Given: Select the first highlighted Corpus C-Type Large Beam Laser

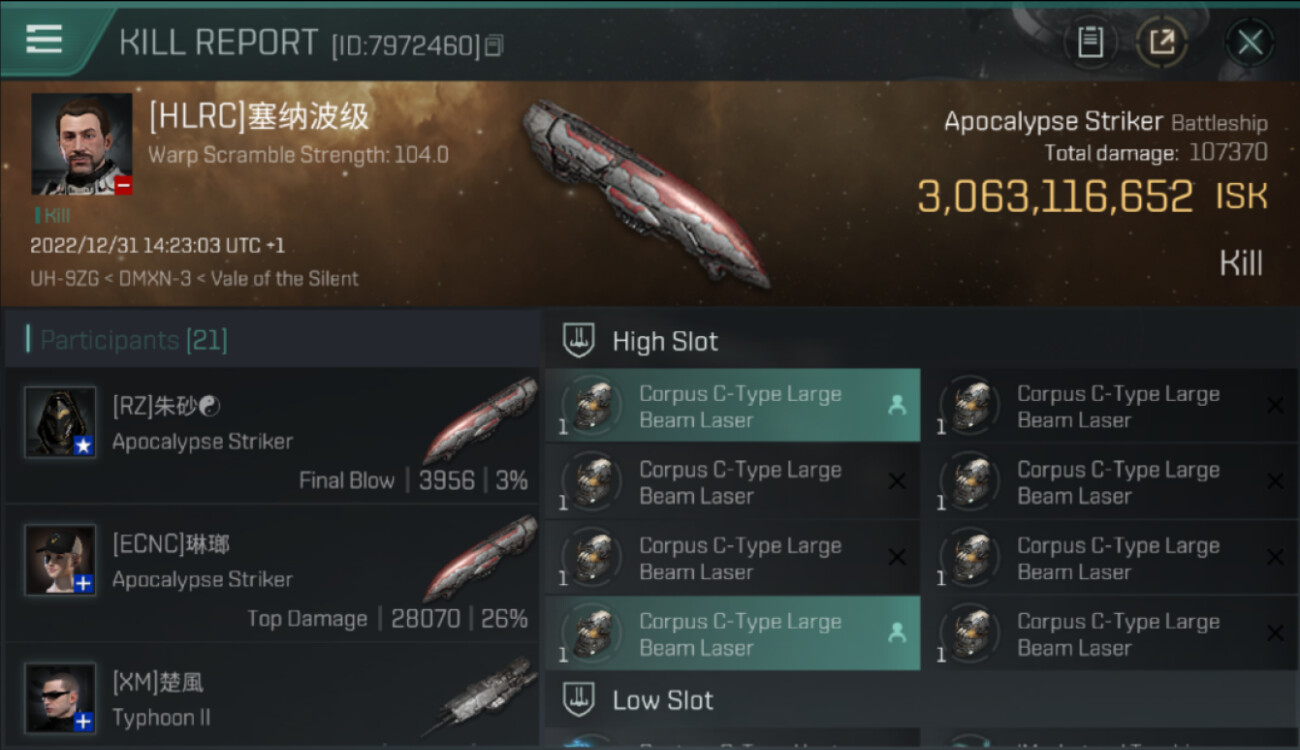Looking at the screenshot, I should 732,406.
